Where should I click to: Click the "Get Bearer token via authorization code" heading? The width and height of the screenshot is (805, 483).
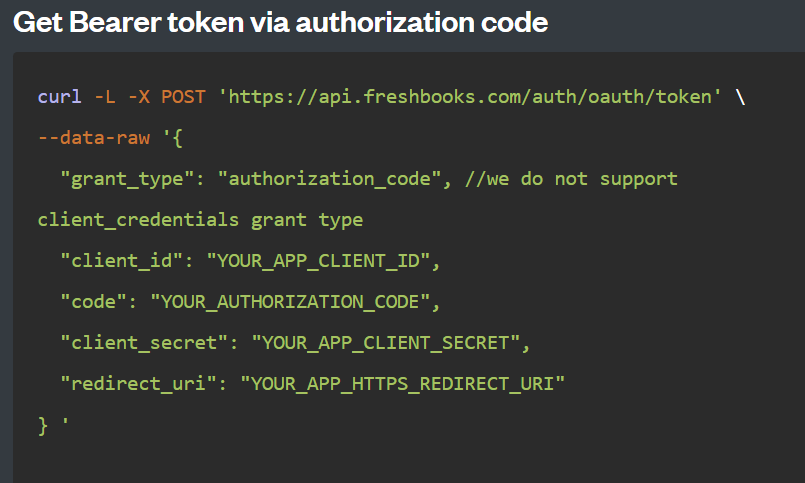280,23
